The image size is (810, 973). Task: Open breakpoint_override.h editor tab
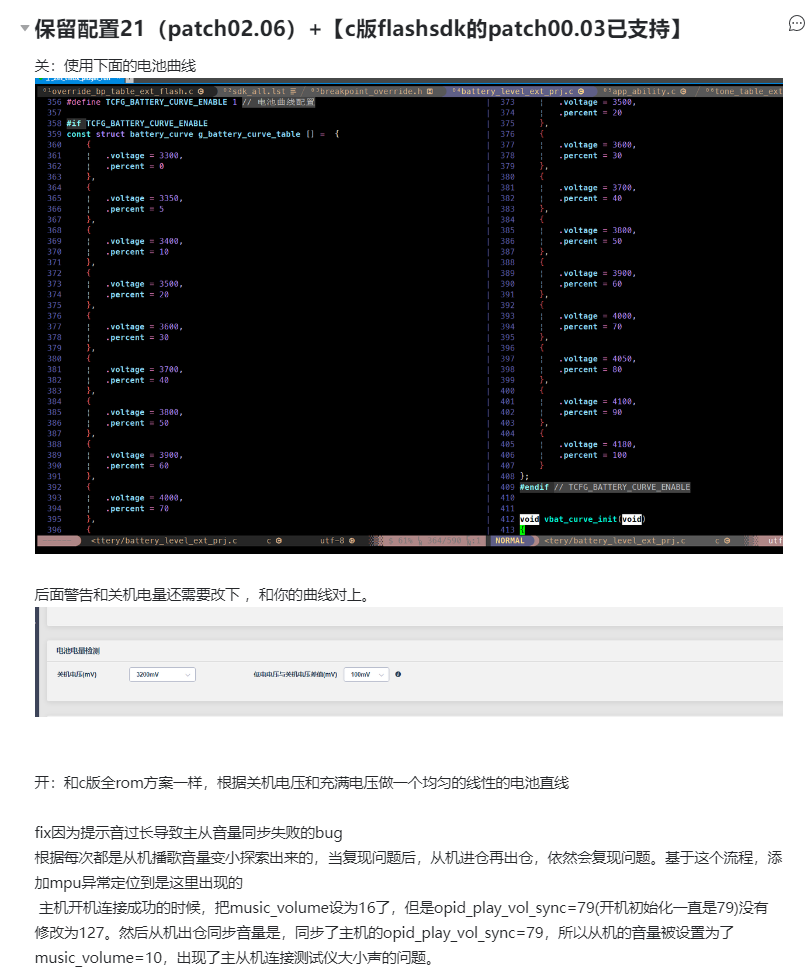click(x=372, y=91)
